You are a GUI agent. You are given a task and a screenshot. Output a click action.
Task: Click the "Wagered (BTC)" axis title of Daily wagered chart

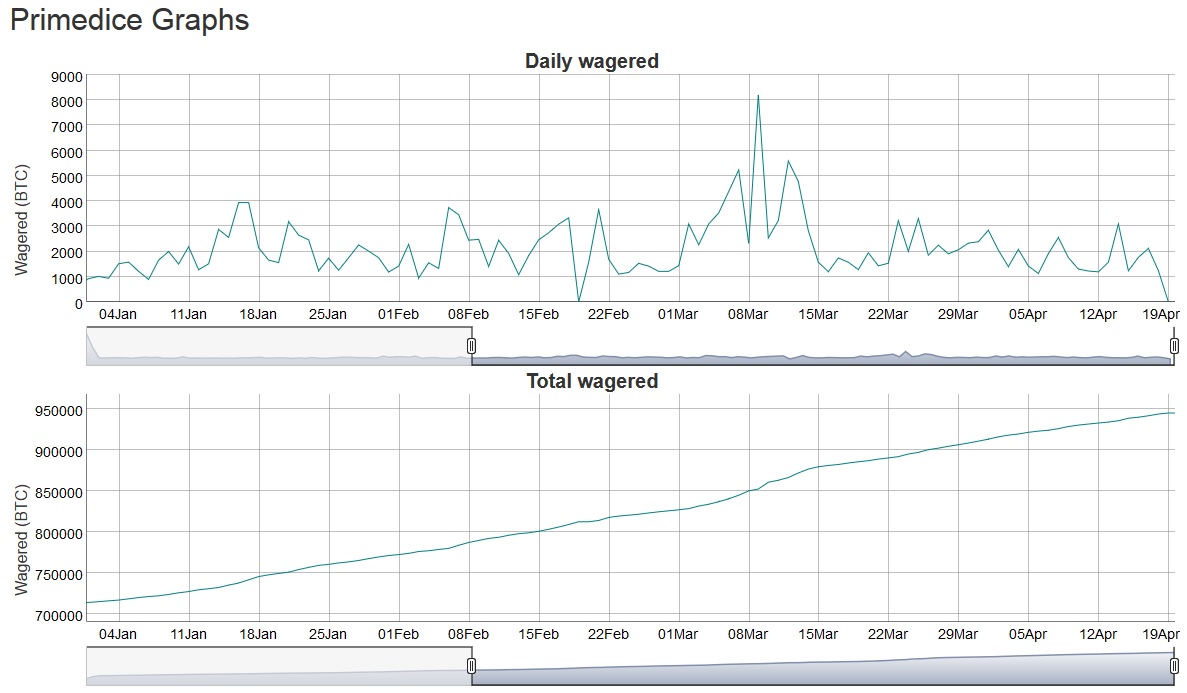21,220
